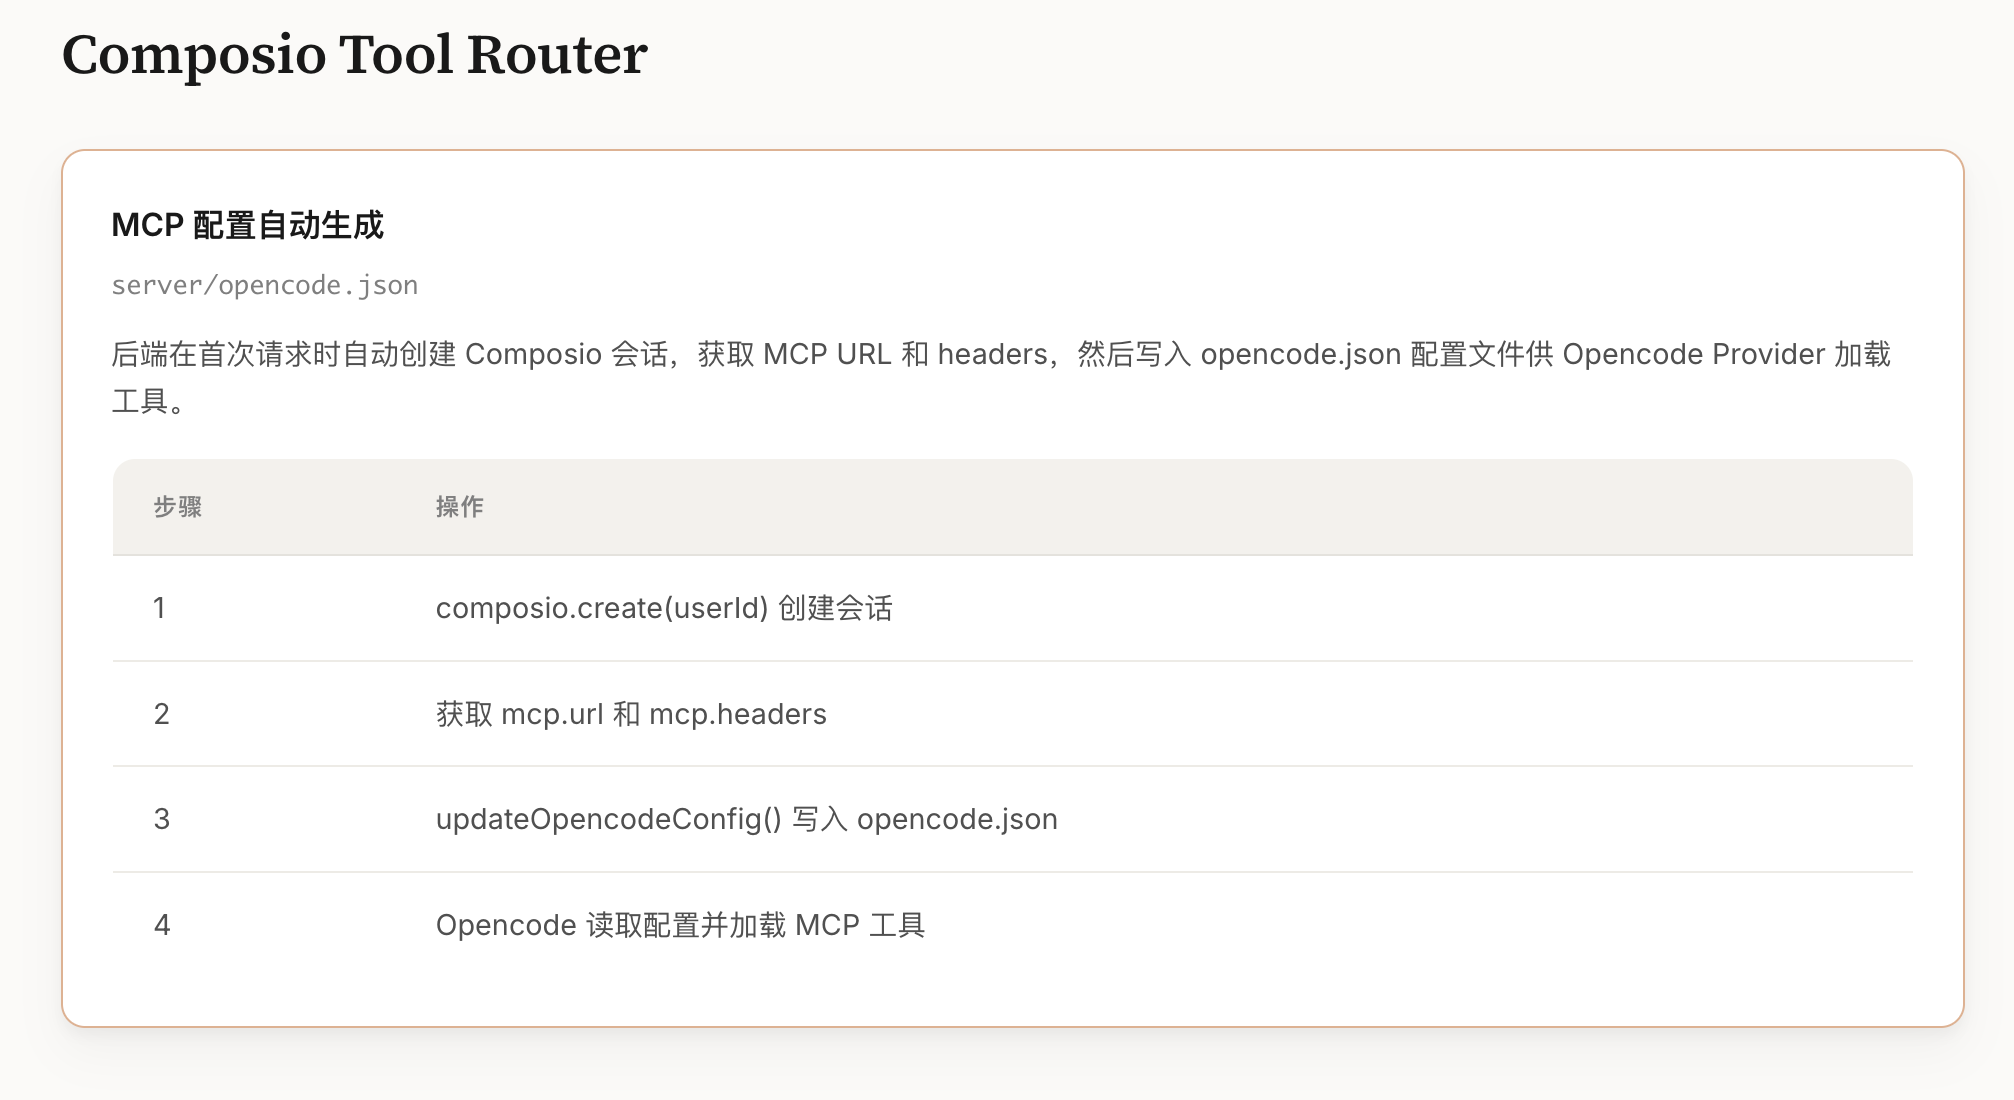Click Opencode 读取配置并加载 MCP 工具 row text

tap(680, 925)
